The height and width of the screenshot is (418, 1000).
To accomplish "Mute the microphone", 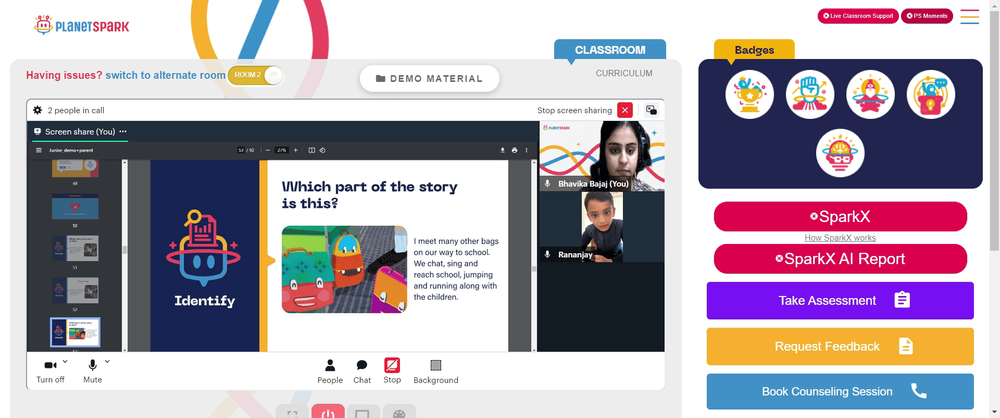I will [x=92, y=371].
